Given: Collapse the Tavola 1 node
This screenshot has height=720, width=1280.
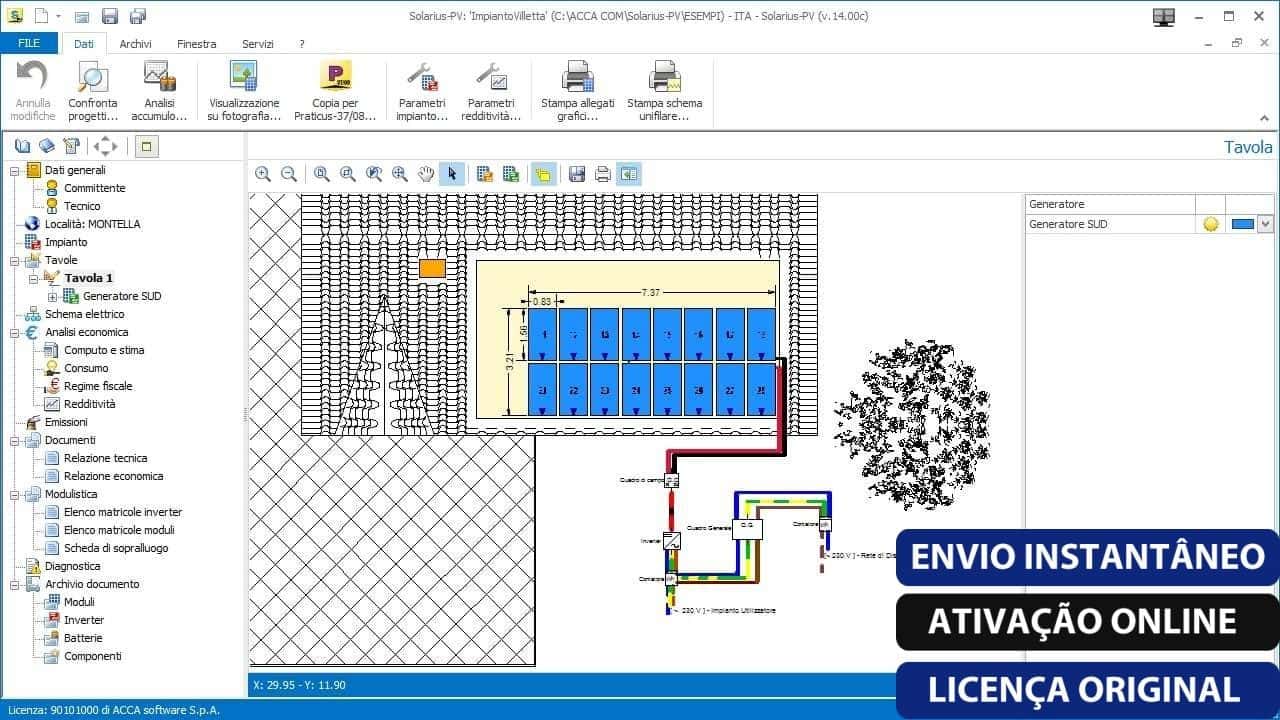Looking at the screenshot, I should [x=33, y=278].
